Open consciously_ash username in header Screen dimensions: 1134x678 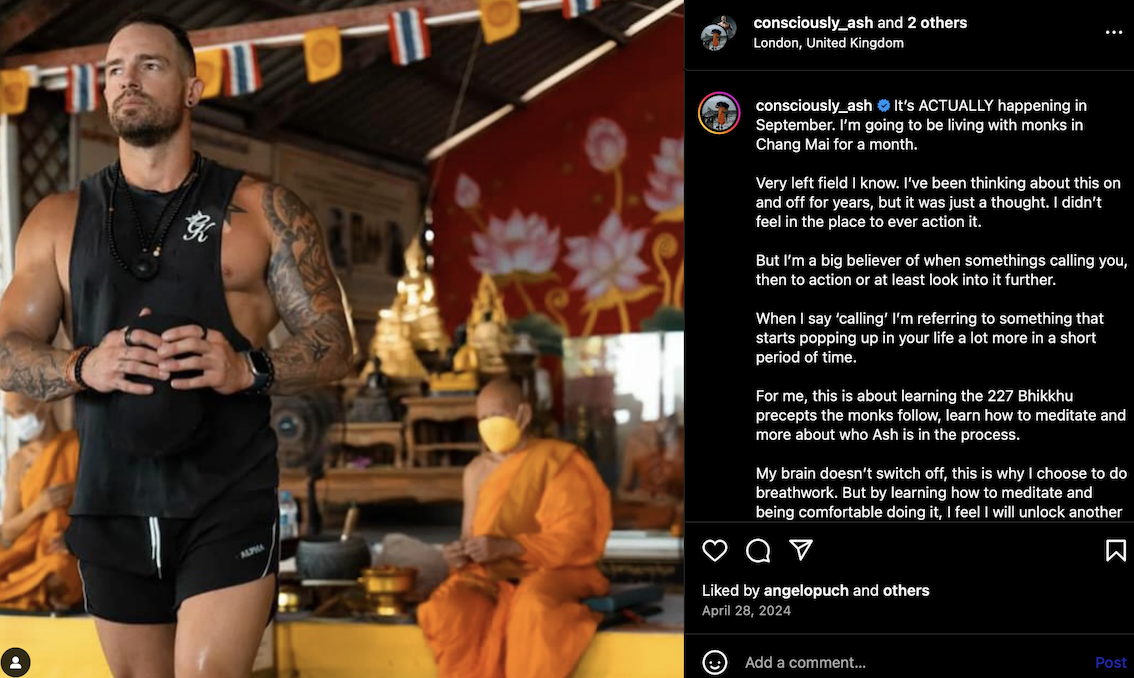point(813,22)
